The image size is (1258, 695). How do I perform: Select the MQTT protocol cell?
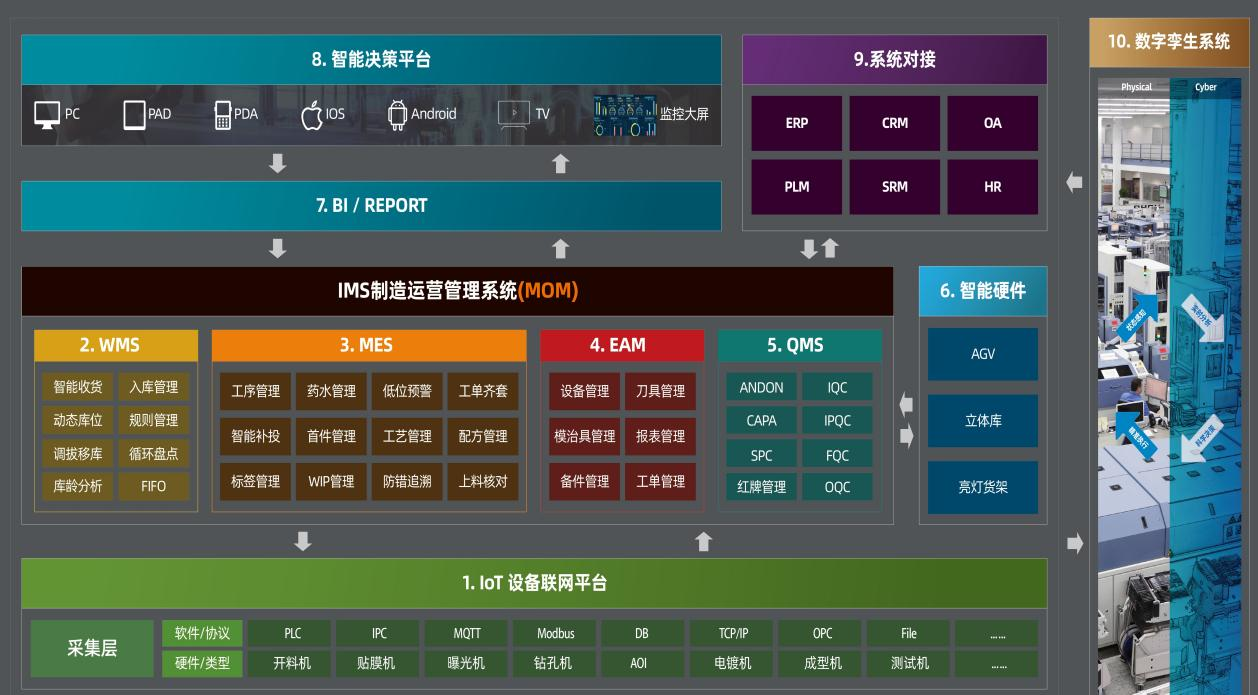(x=467, y=633)
